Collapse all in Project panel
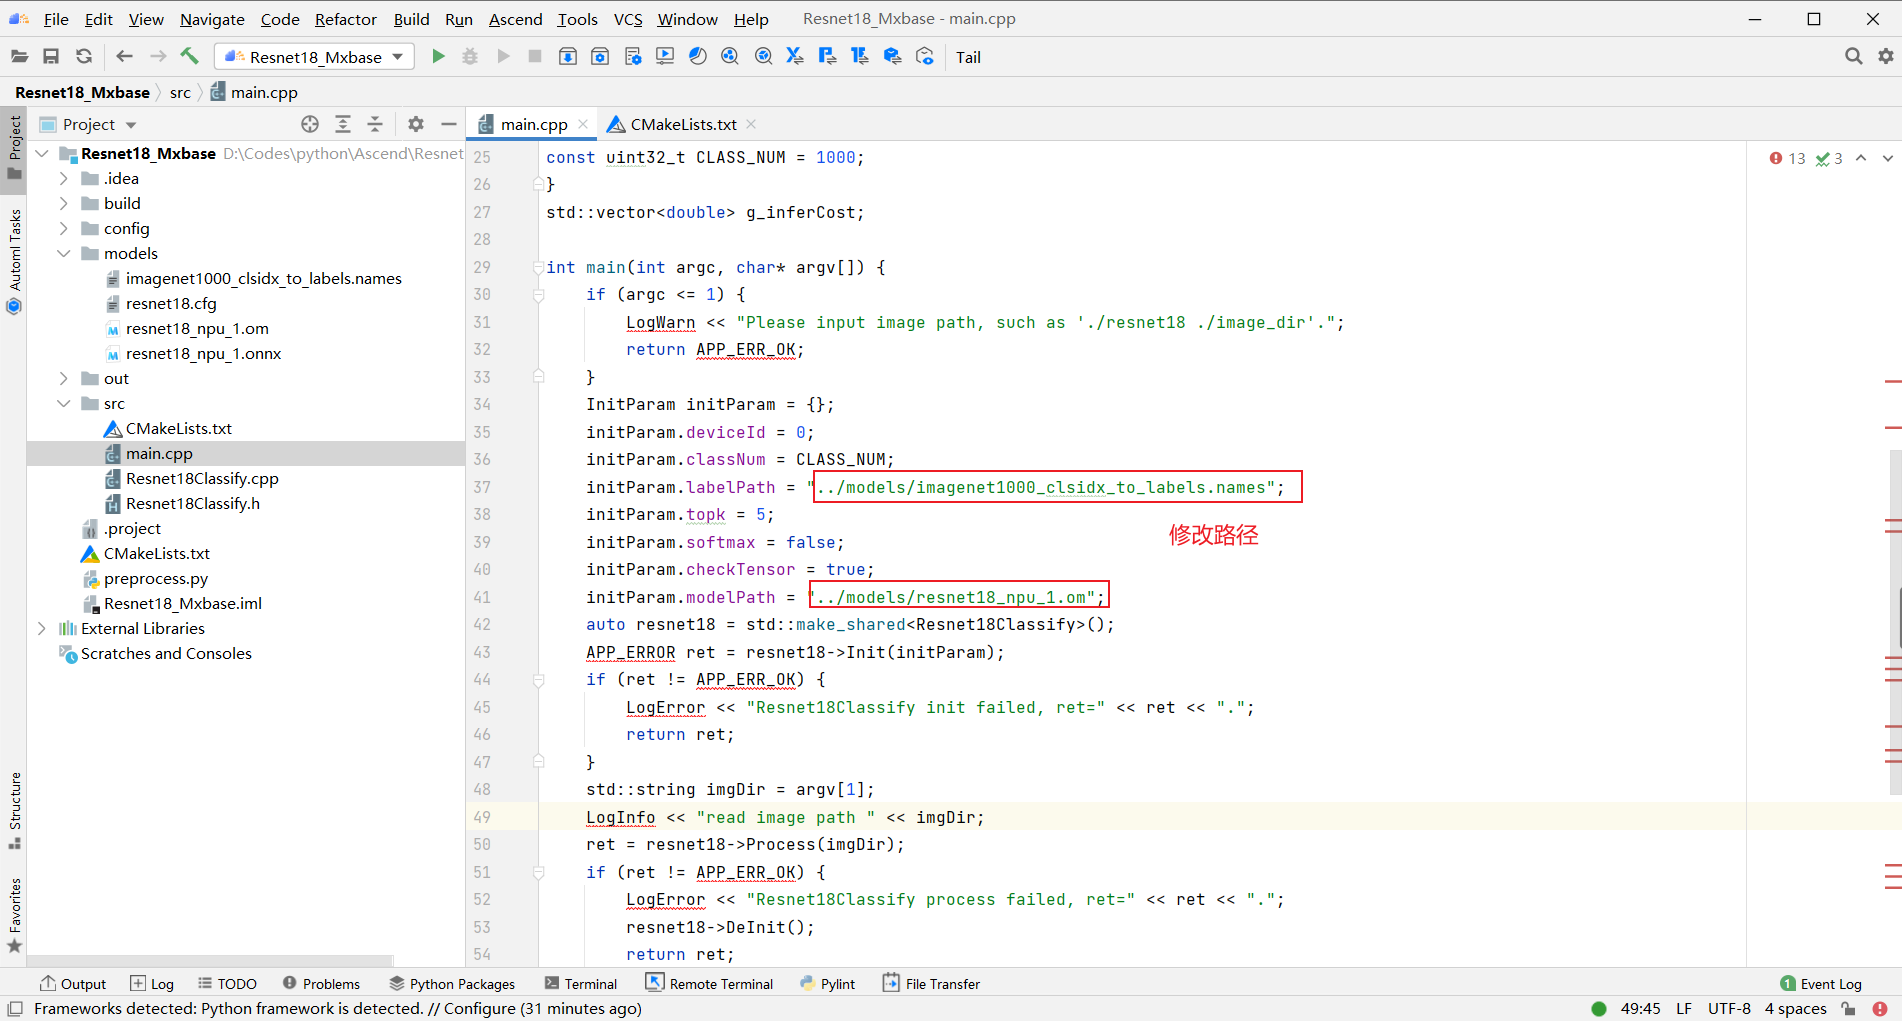This screenshot has height=1021, width=1902. tap(375, 124)
